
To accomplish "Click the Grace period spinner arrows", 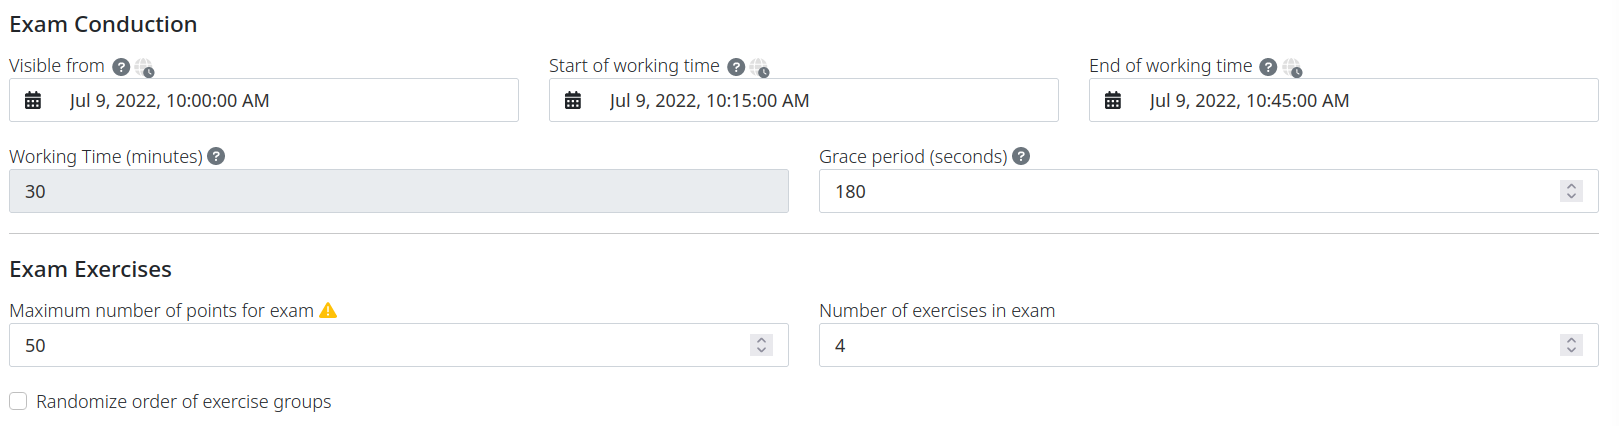I will 1571,191.
